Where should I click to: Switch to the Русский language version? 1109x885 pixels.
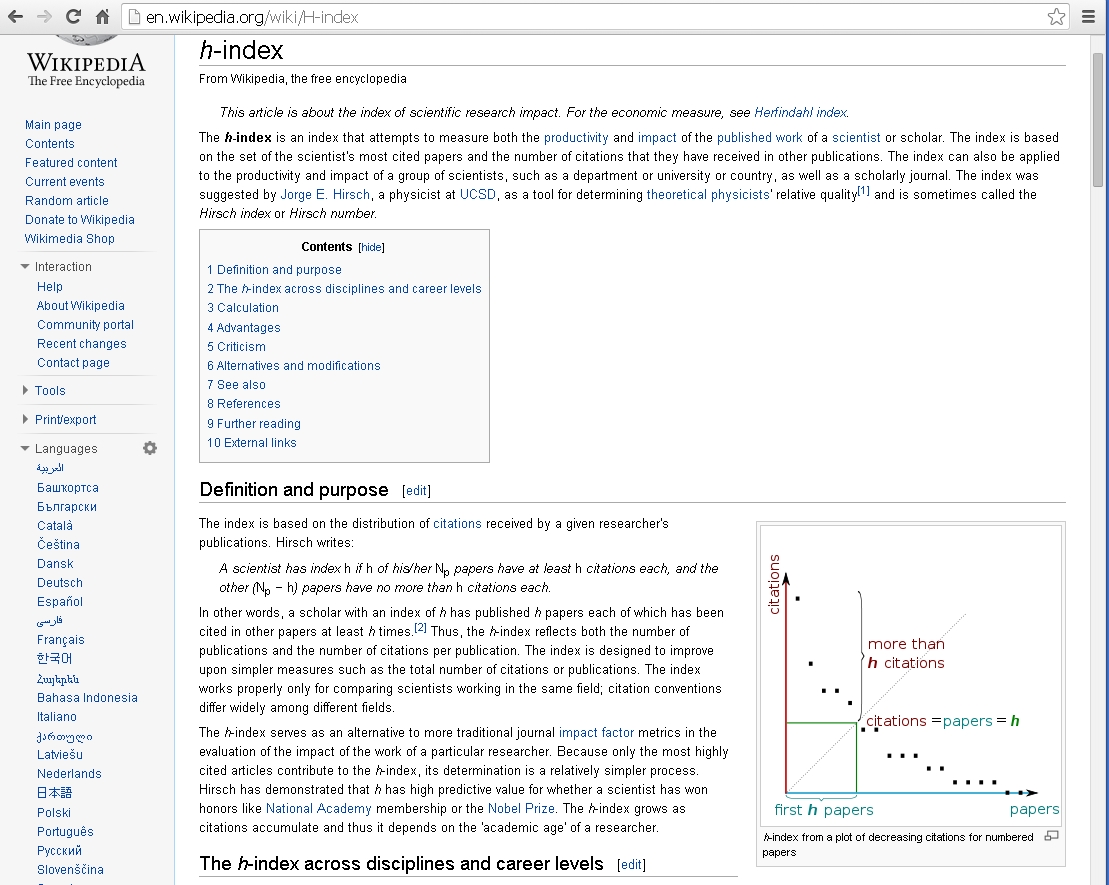[59, 851]
